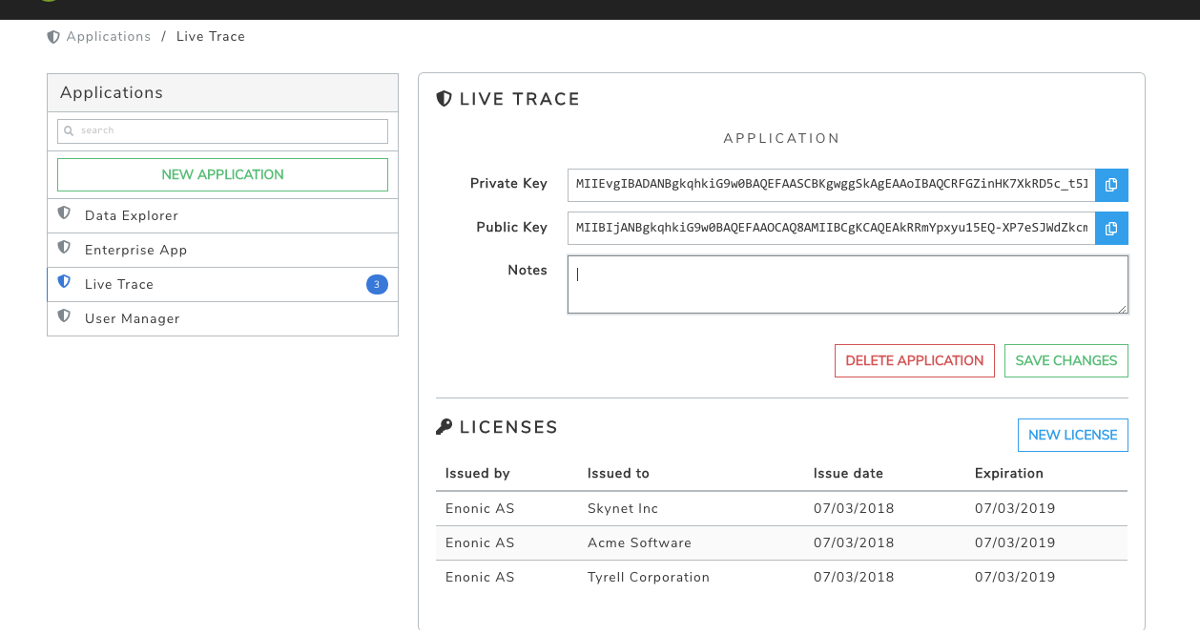The width and height of the screenshot is (1200, 630).
Task: Select the Skynet Inc license row
Action: click(x=782, y=509)
